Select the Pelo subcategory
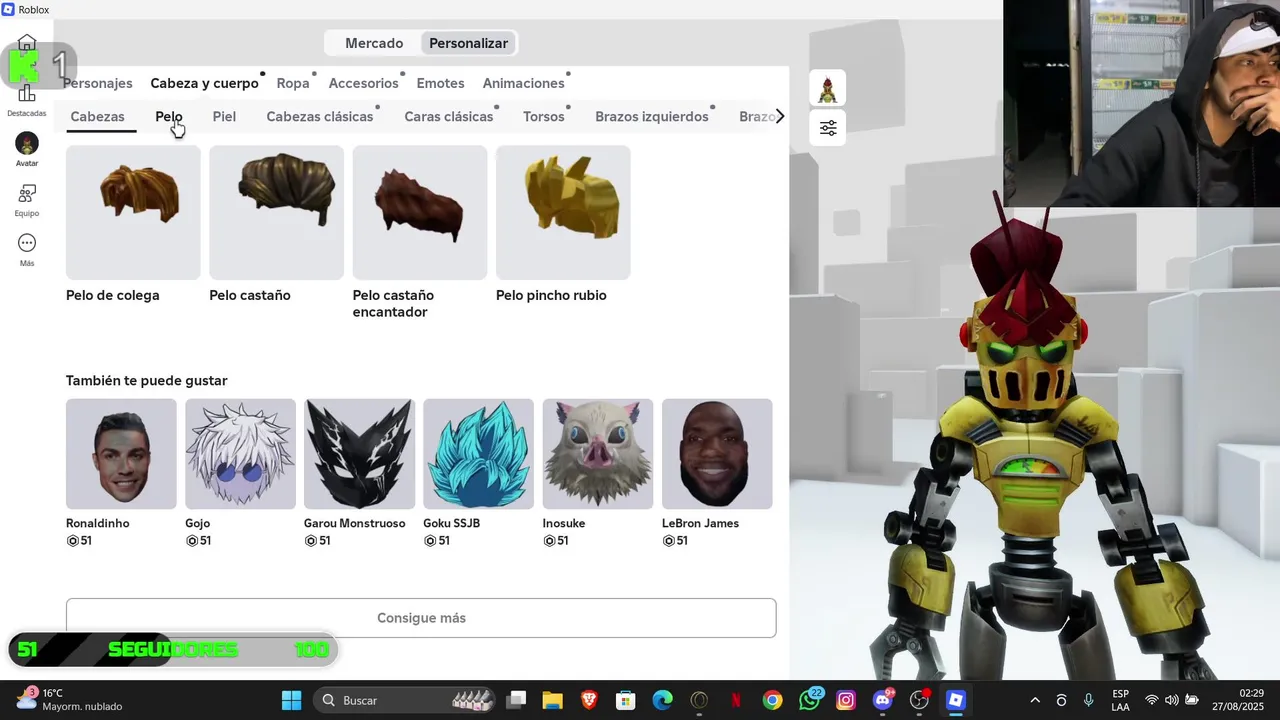 169,117
